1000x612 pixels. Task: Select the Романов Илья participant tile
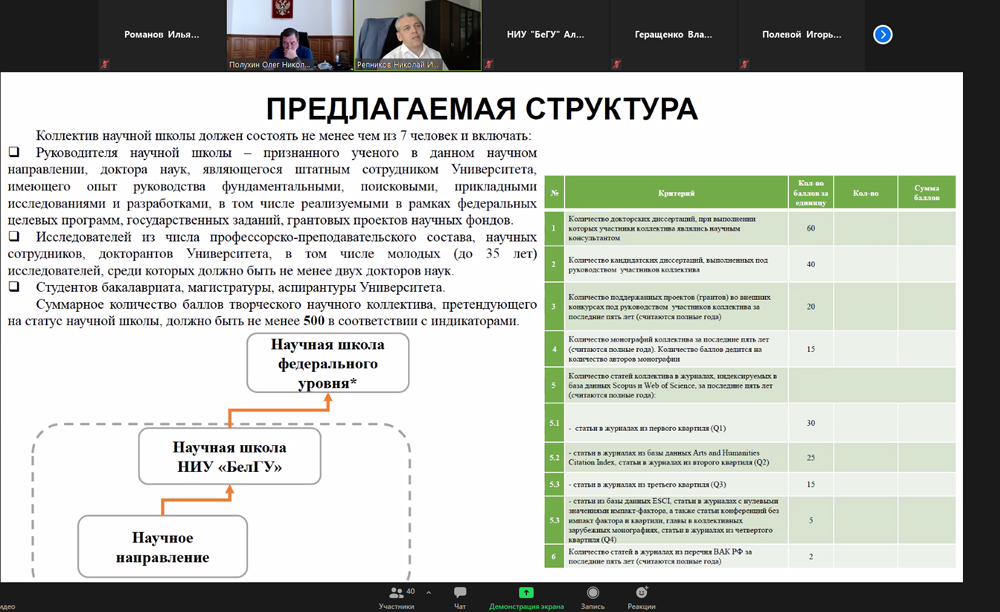click(161, 34)
